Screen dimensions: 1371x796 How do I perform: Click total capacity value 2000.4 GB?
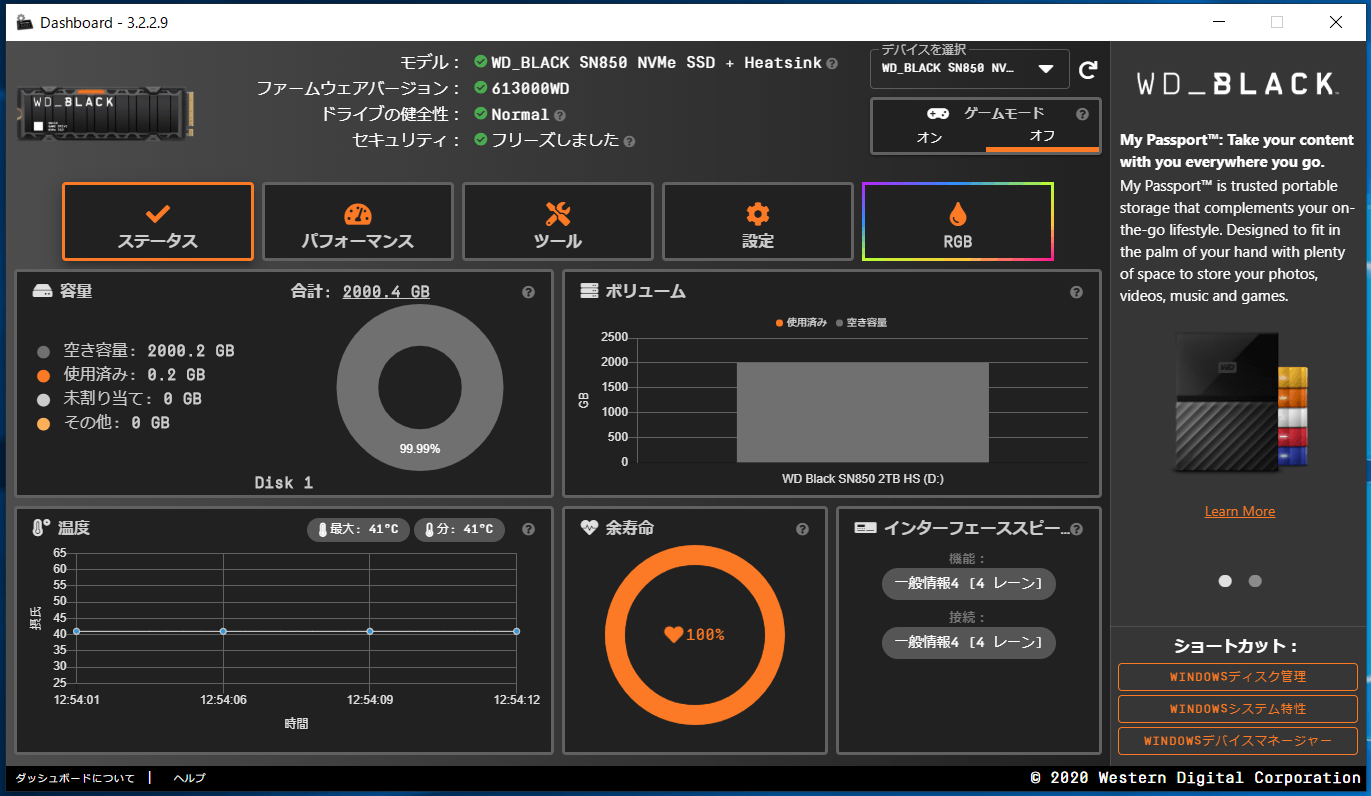tap(386, 292)
